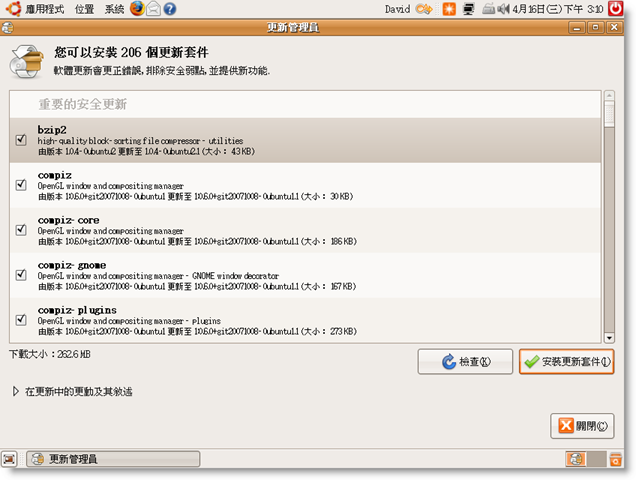
Task: Open the 位置 places menu
Action: [84, 9]
